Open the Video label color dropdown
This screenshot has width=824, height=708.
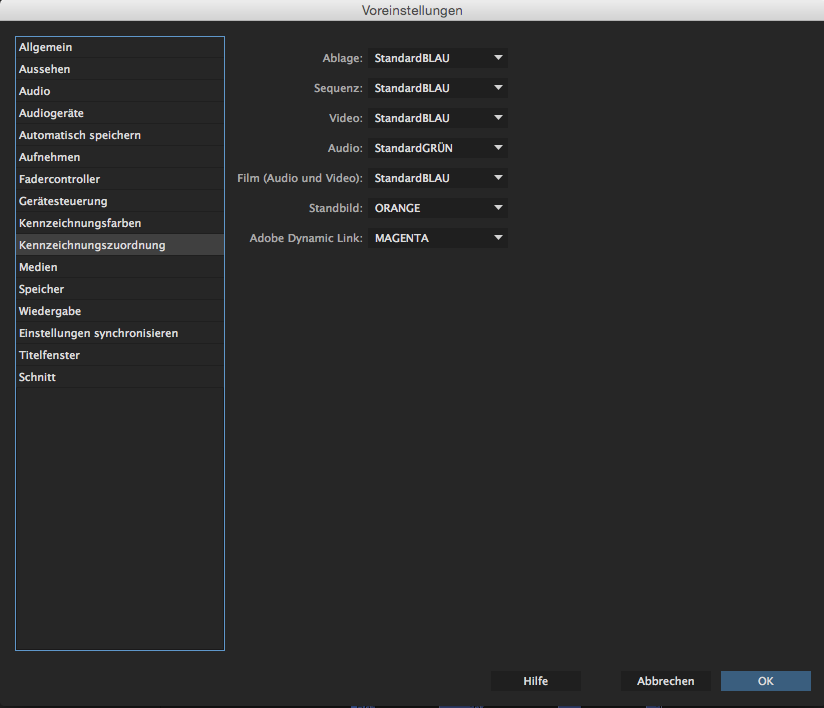click(438, 118)
